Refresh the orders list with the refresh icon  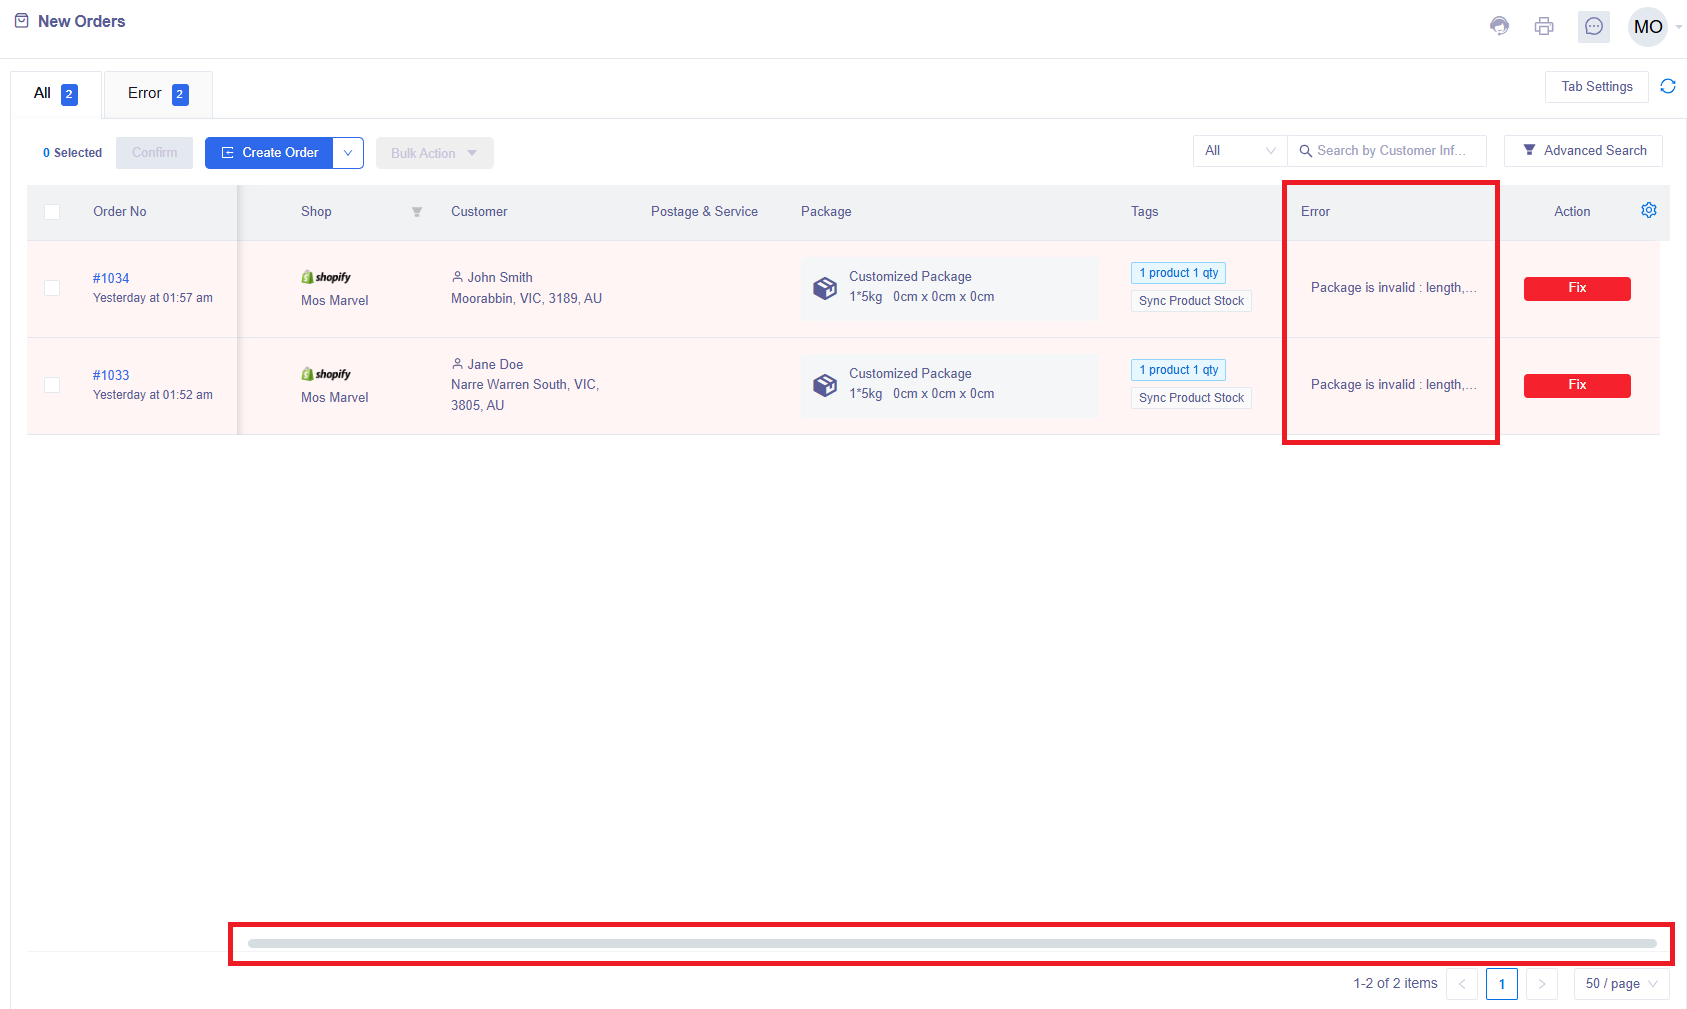[1667, 86]
